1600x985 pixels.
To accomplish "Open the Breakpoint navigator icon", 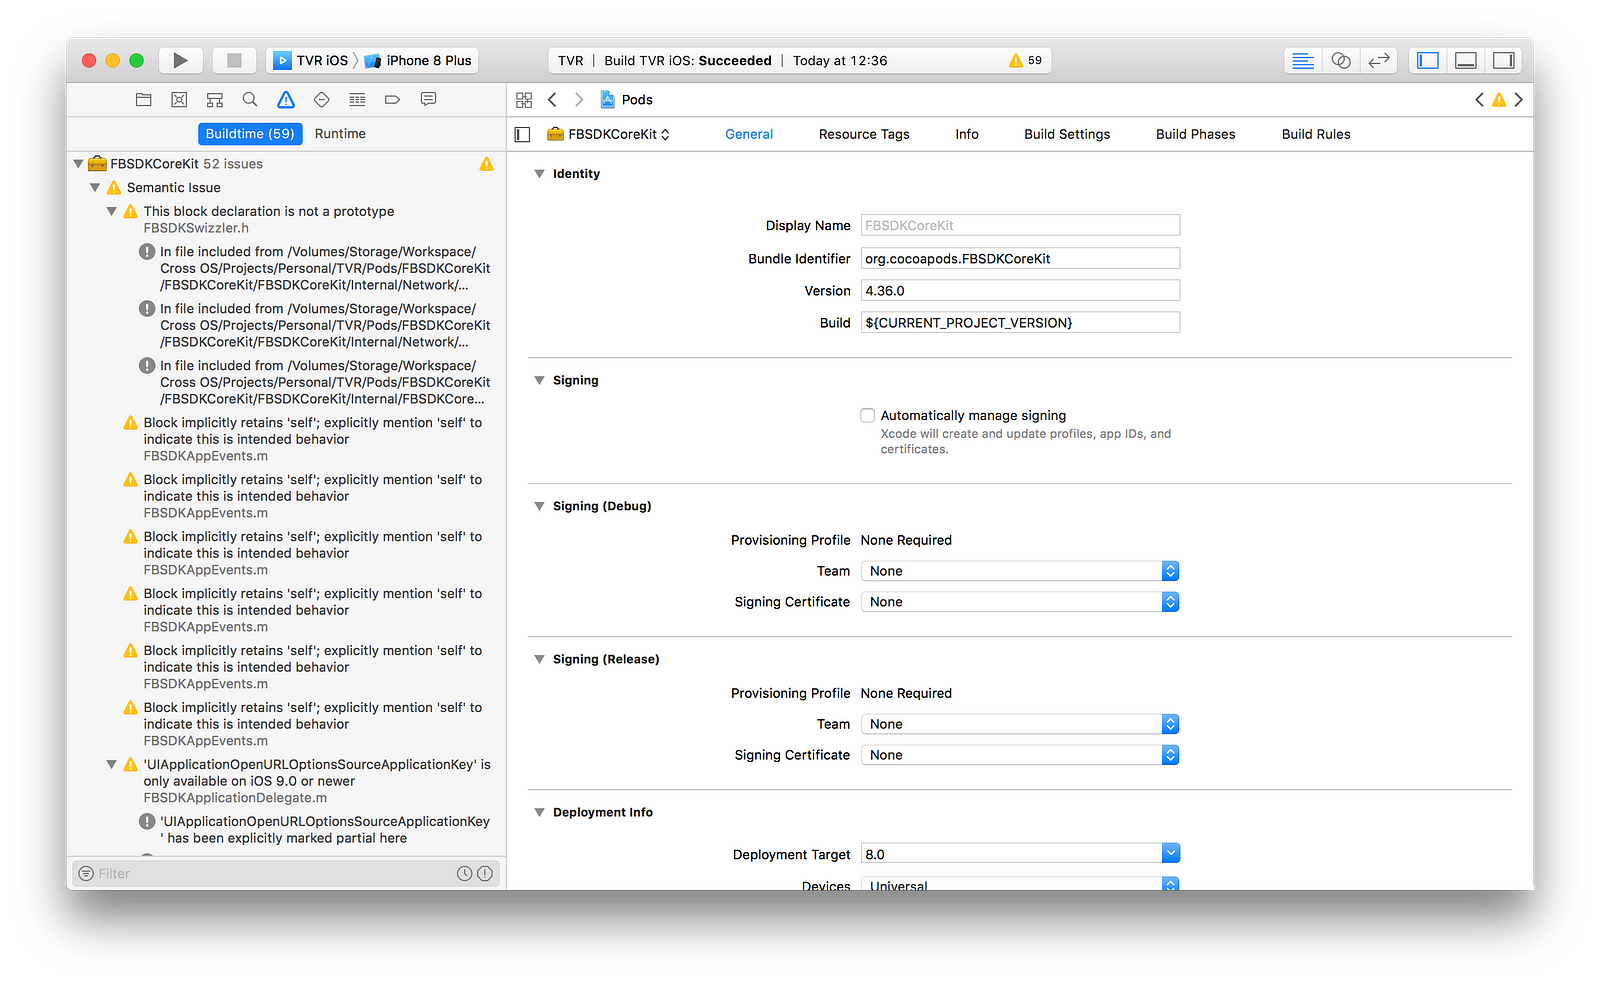I will 392,99.
